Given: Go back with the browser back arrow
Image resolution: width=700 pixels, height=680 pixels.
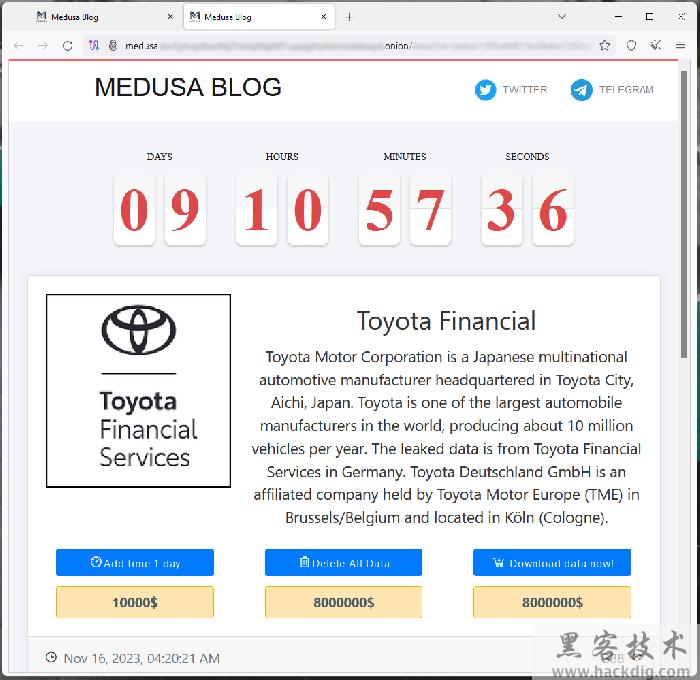Looking at the screenshot, I should (19, 46).
